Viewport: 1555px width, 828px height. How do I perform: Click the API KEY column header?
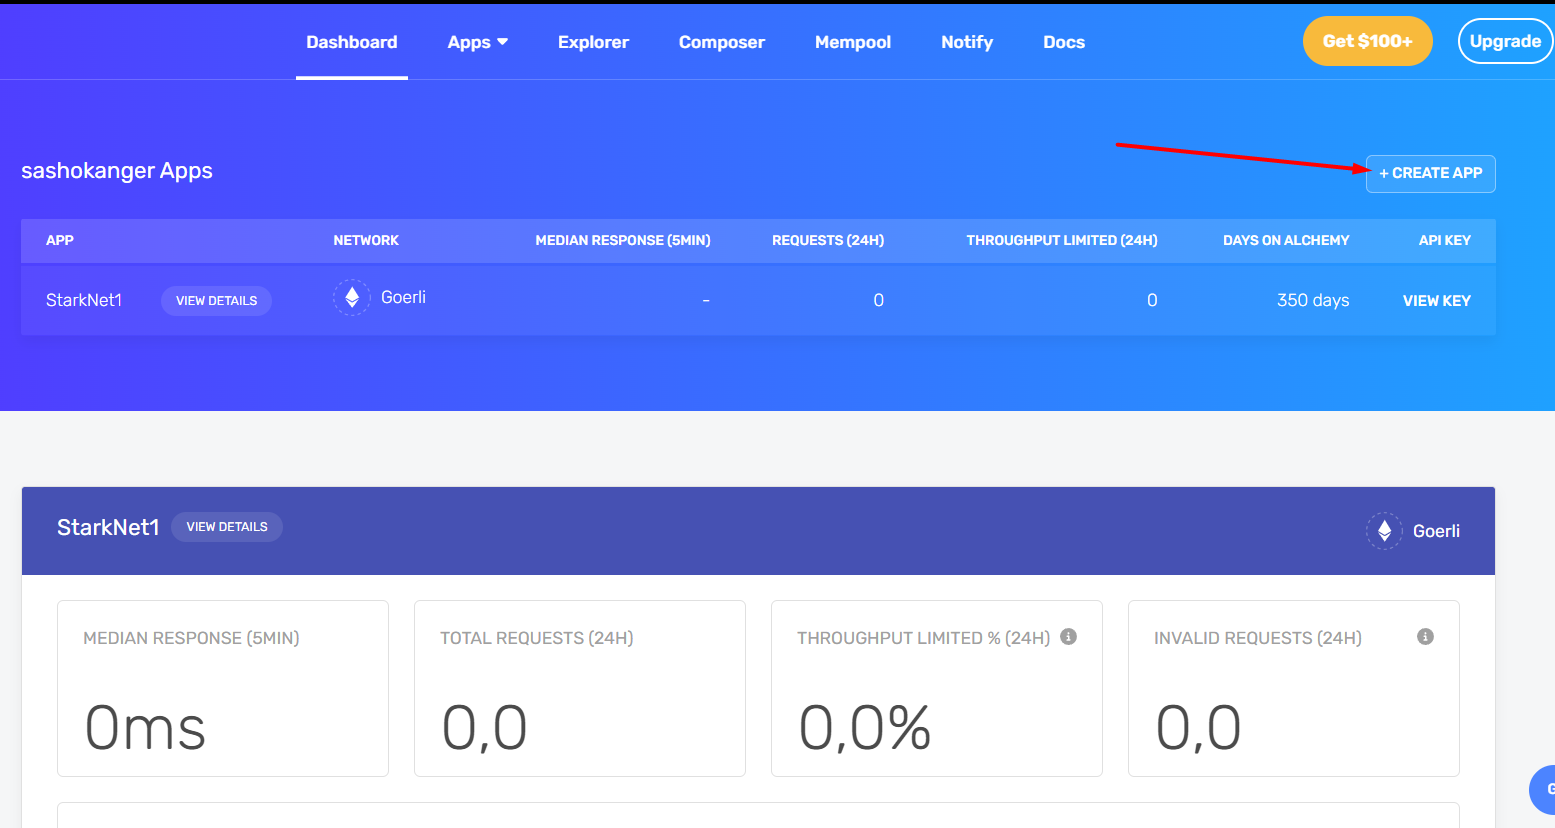pyautogui.click(x=1445, y=240)
